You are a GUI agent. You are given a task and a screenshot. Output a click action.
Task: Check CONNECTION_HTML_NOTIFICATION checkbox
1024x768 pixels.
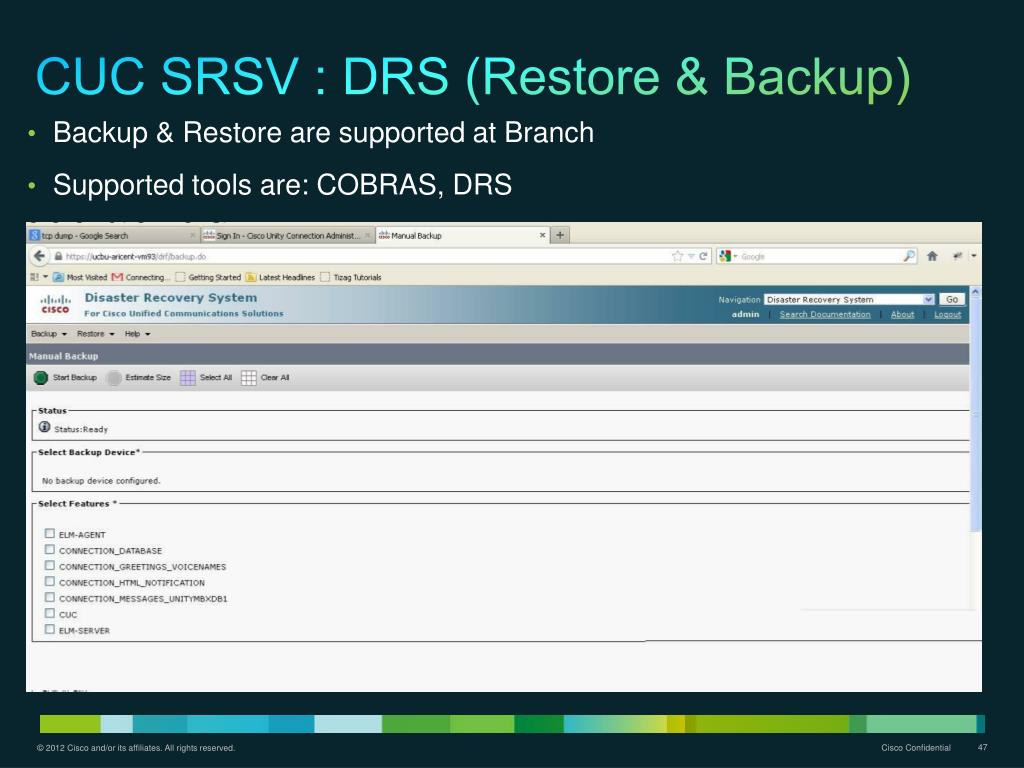click(x=50, y=581)
